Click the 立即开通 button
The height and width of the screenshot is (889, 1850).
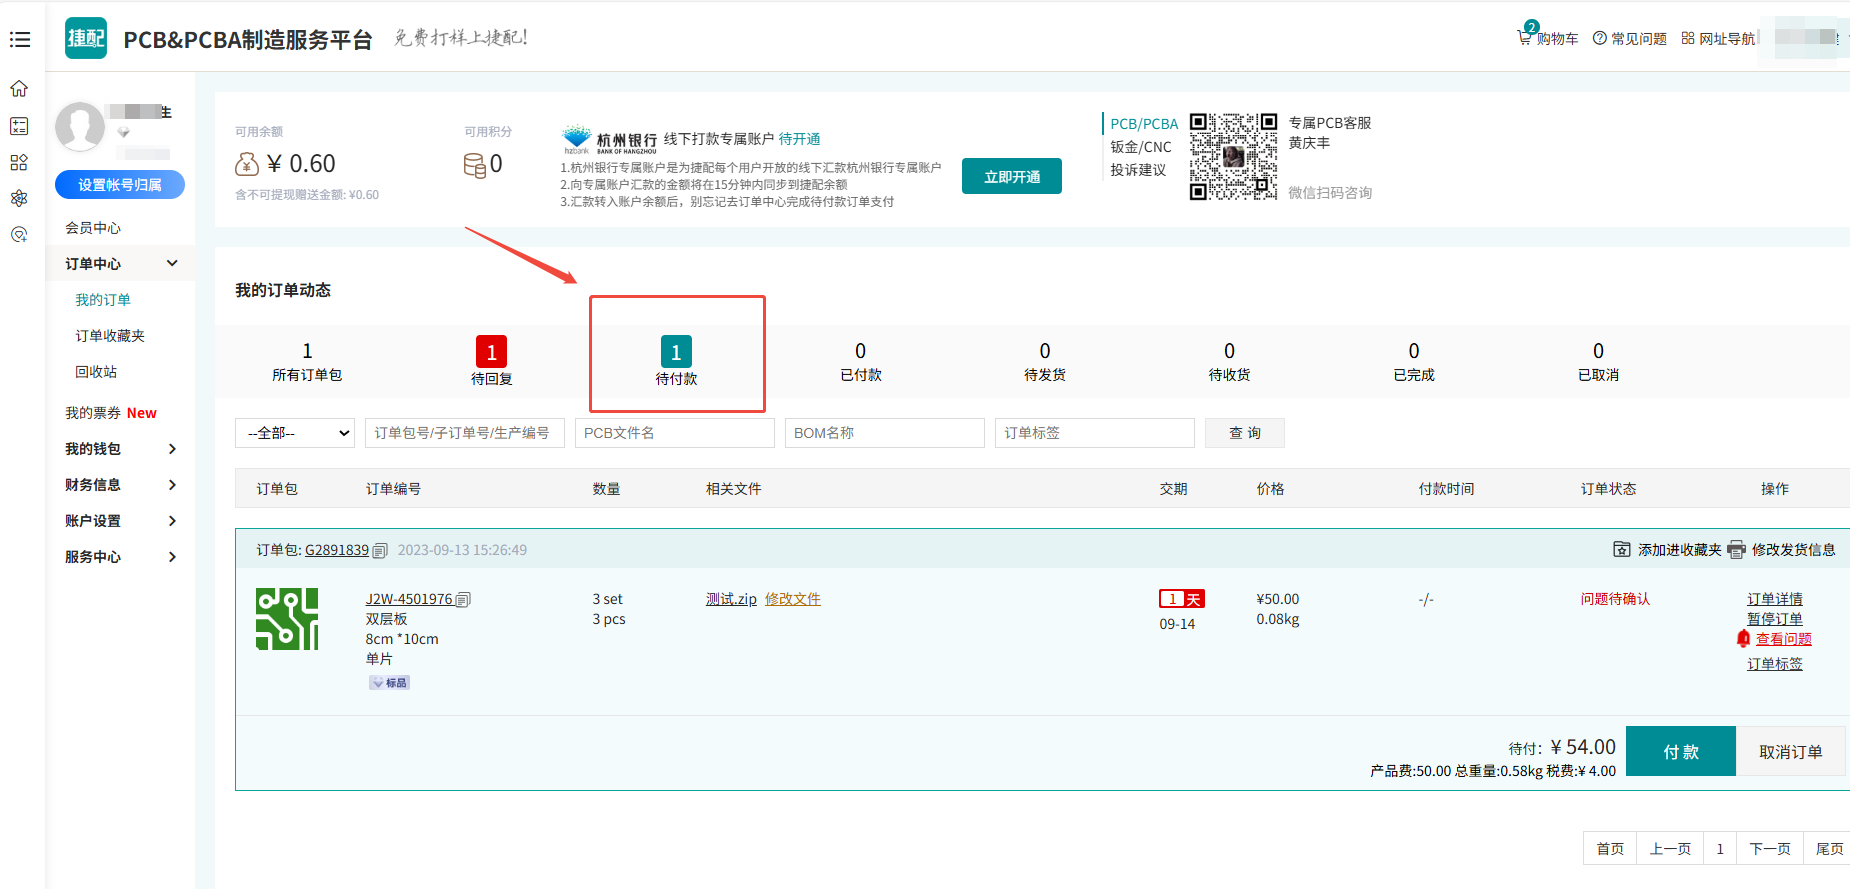pyautogui.click(x=1011, y=177)
